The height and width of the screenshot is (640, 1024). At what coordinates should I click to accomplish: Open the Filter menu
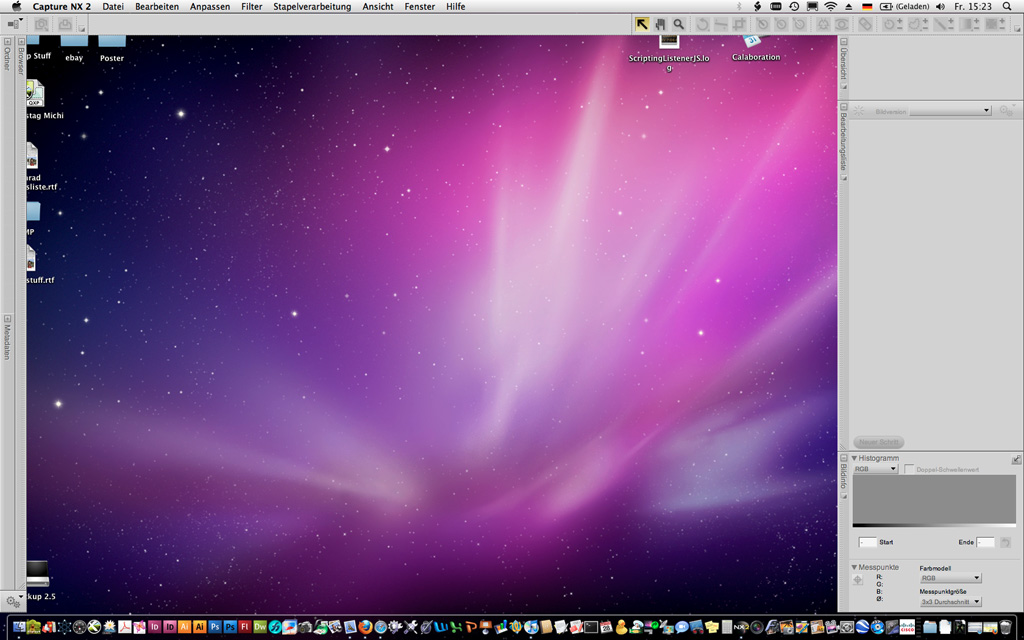(251, 7)
